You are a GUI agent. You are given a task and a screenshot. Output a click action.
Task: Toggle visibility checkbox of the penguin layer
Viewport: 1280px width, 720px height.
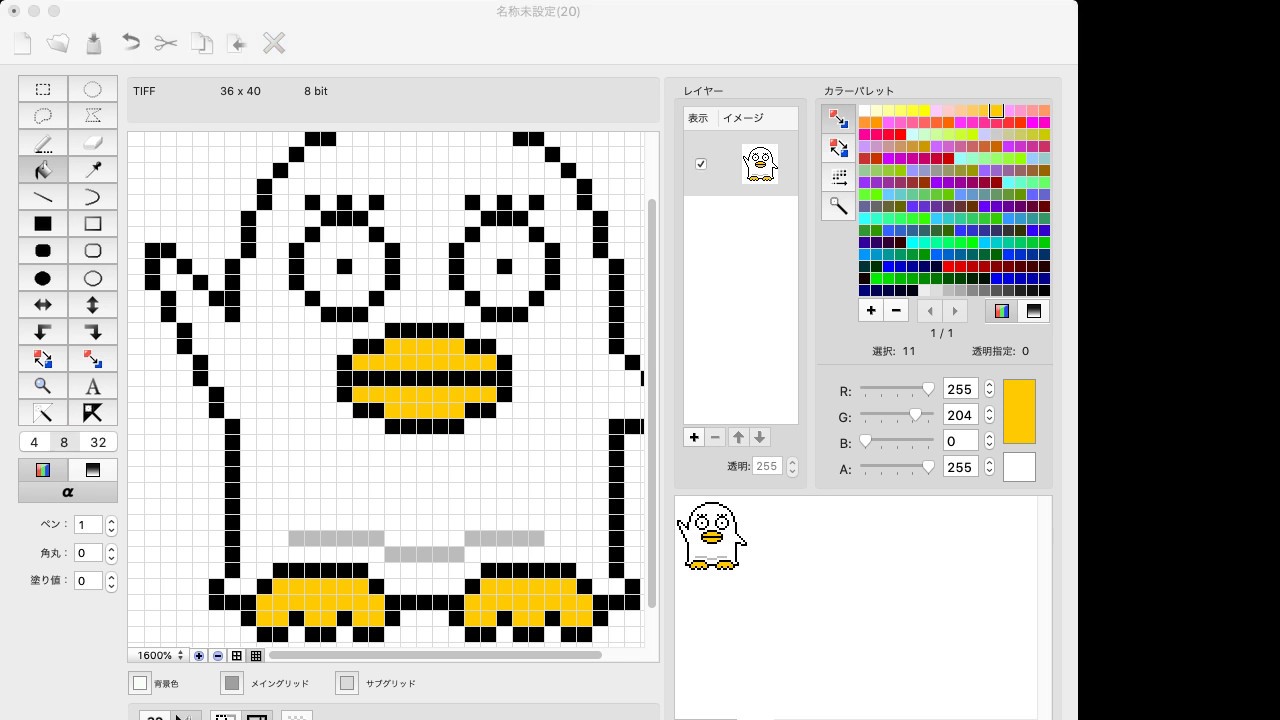pyautogui.click(x=700, y=164)
